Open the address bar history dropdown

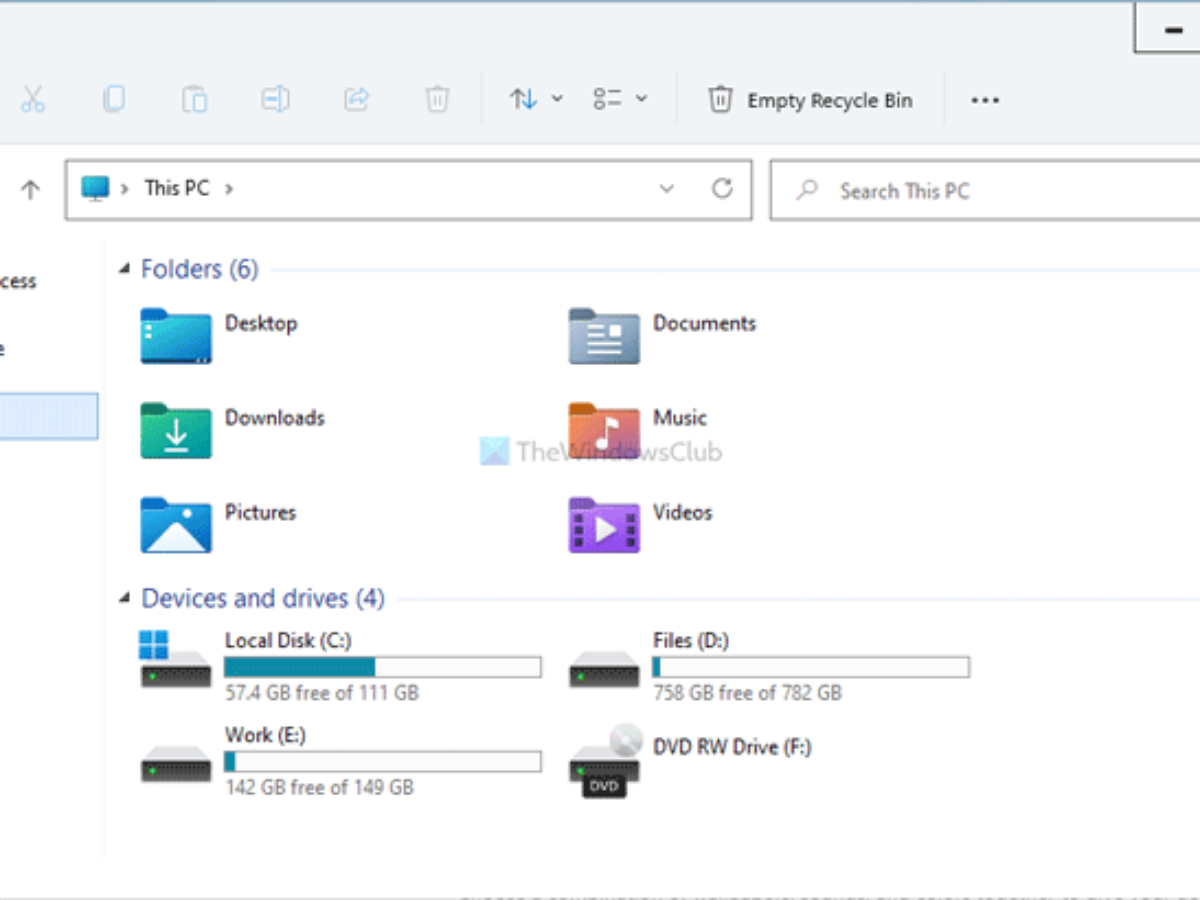pos(667,189)
